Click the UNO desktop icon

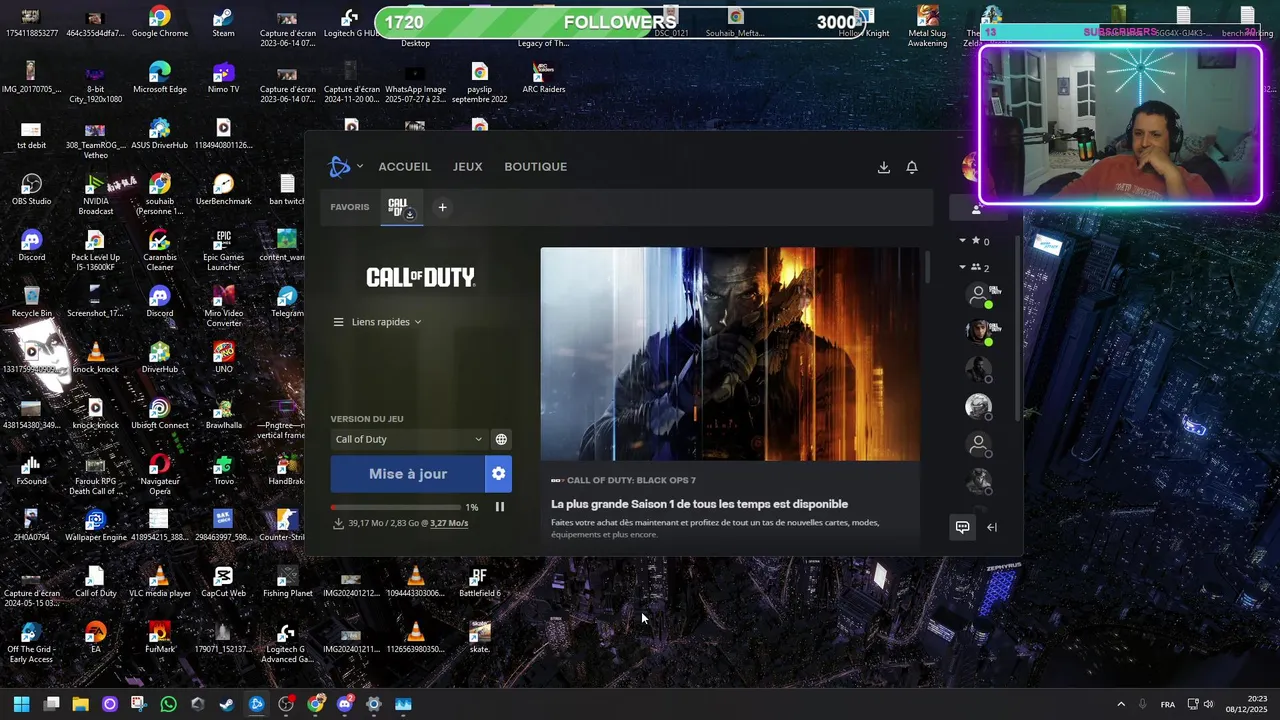point(223,358)
